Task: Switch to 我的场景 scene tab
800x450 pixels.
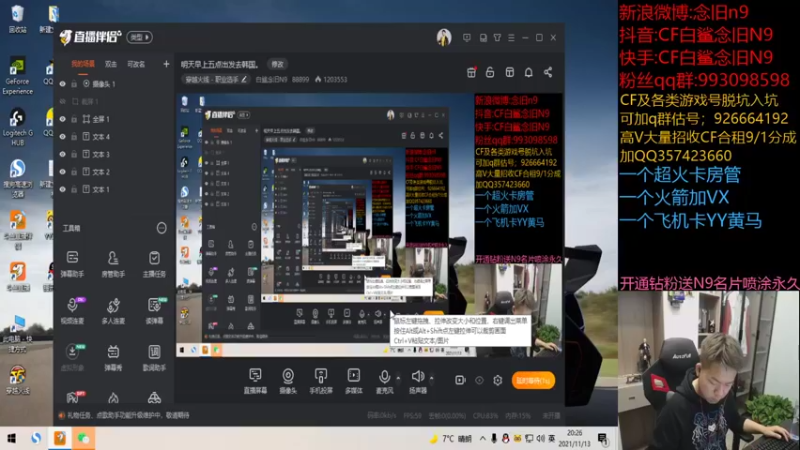Action: 83,64
